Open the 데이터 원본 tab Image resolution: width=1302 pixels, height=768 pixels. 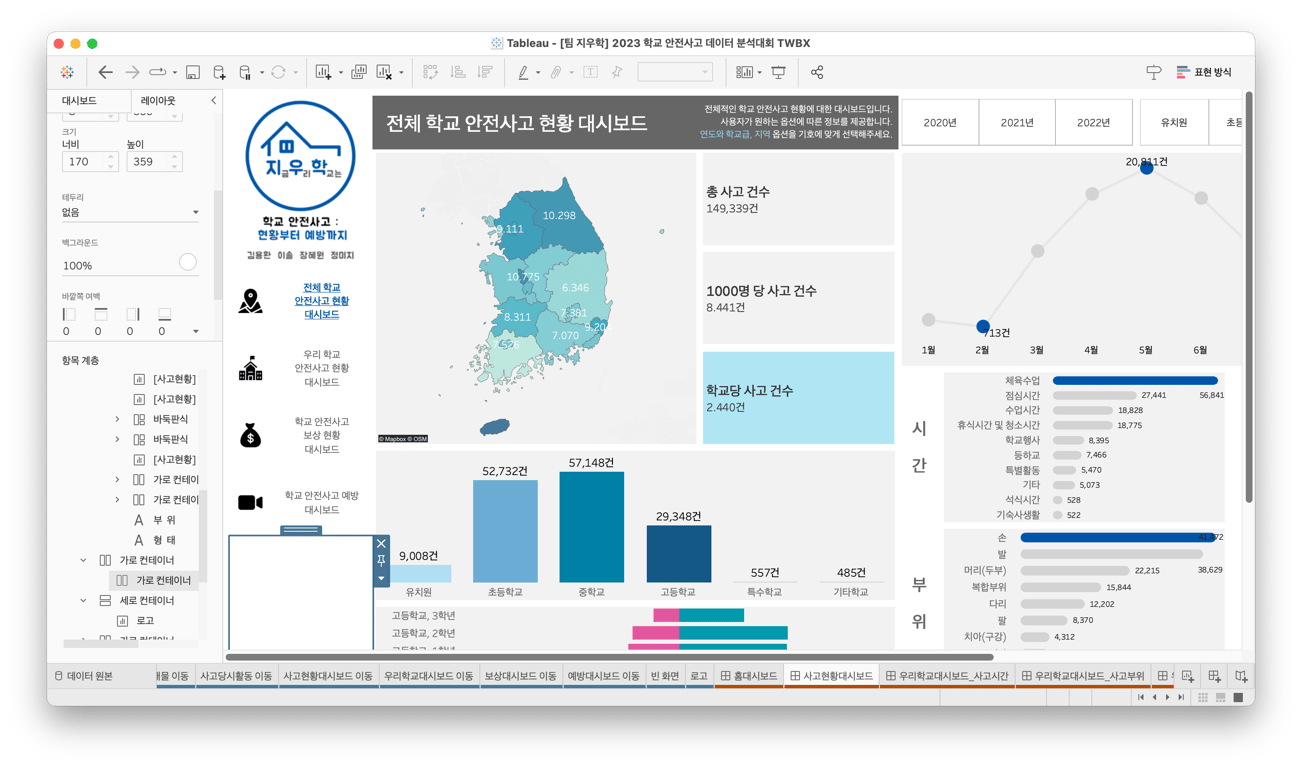pyautogui.click(x=84, y=676)
